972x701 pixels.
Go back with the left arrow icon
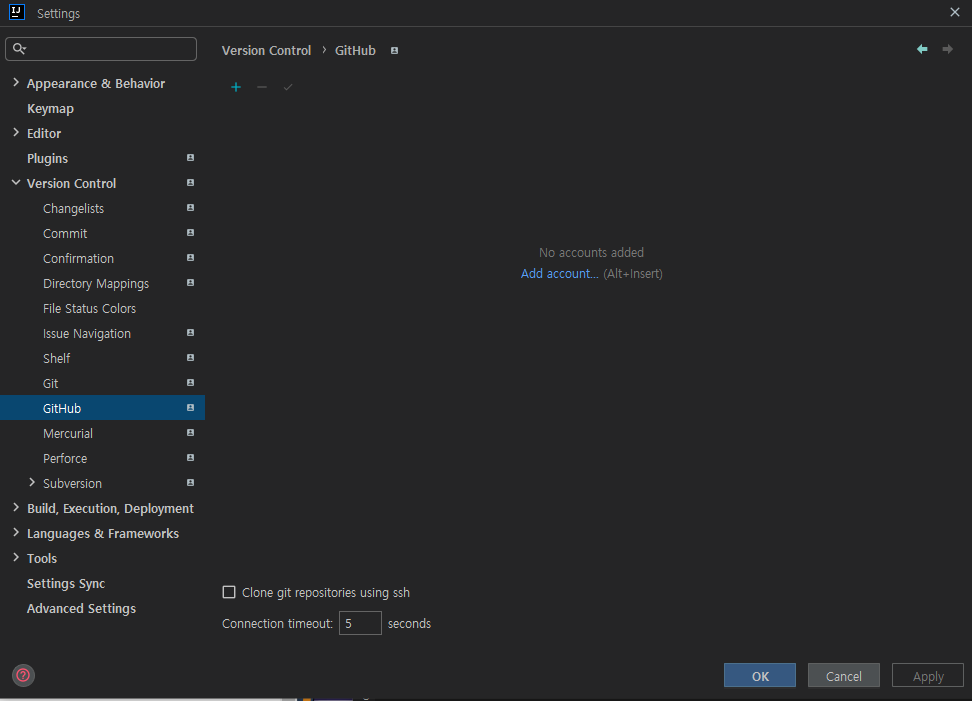pyautogui.click(x=922, y=49)
